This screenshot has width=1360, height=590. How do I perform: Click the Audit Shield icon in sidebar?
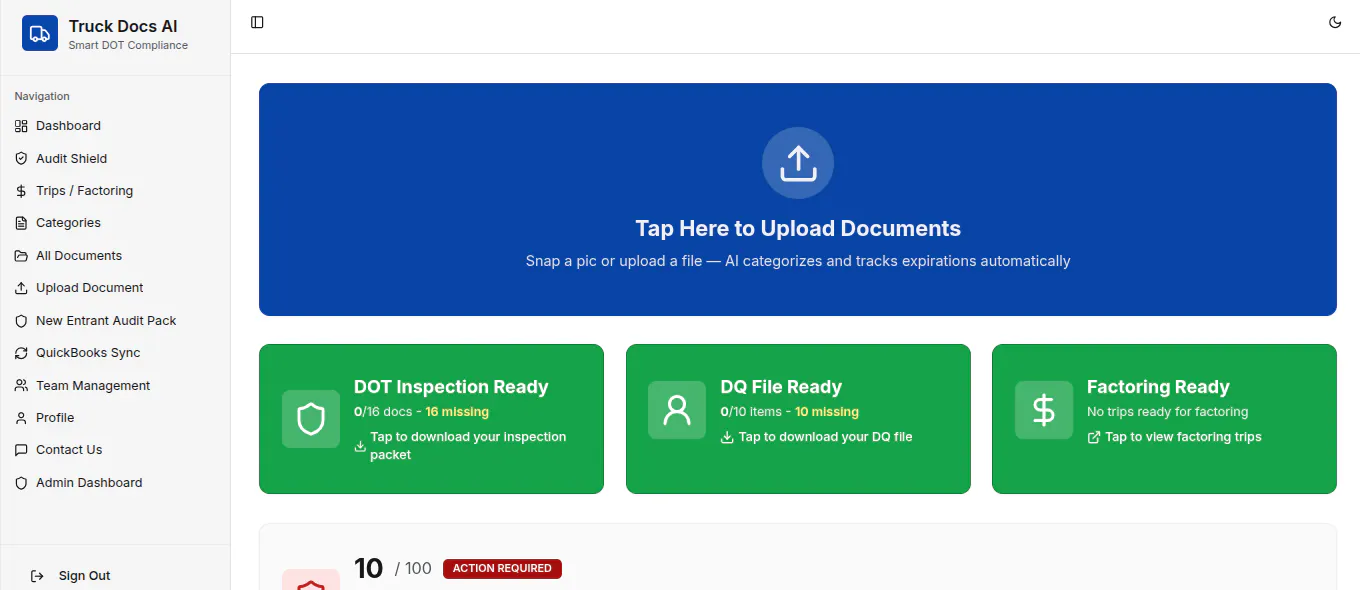pos(21,158)
